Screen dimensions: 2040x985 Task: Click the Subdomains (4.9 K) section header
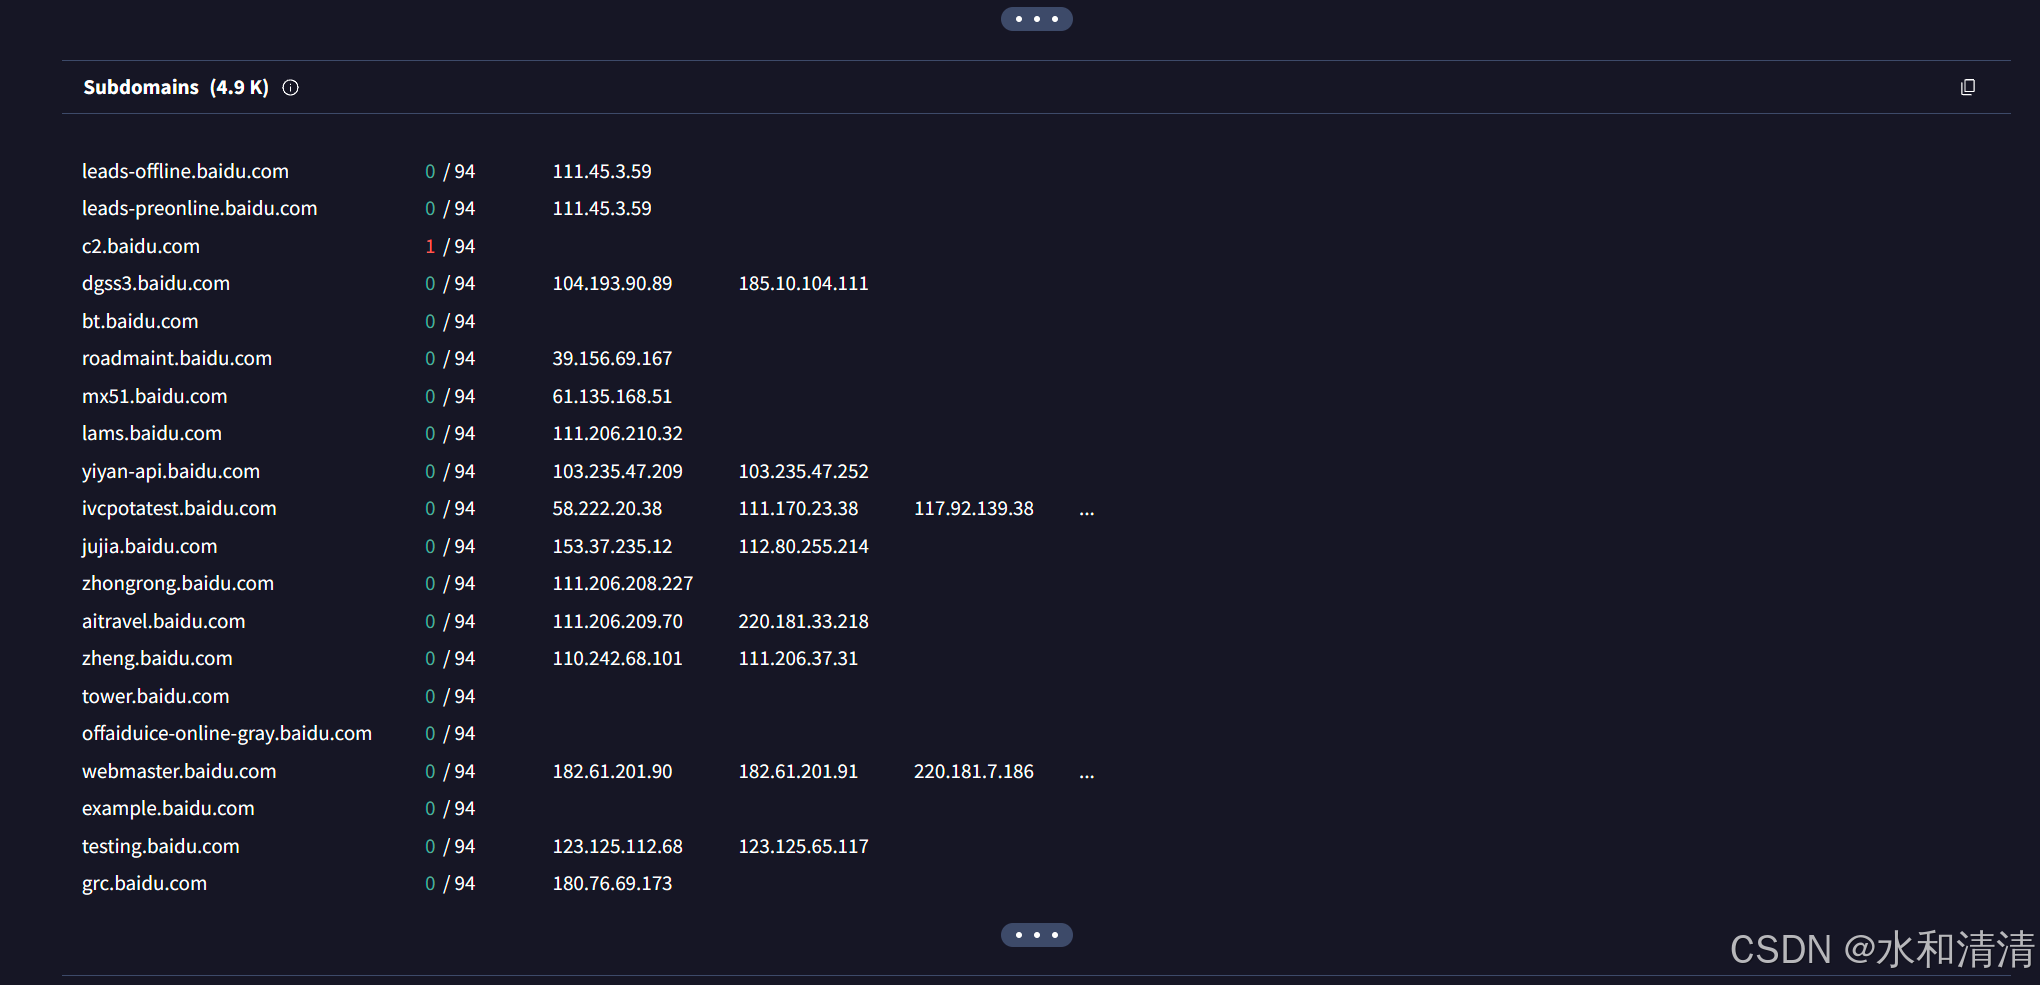pos(176,87)
